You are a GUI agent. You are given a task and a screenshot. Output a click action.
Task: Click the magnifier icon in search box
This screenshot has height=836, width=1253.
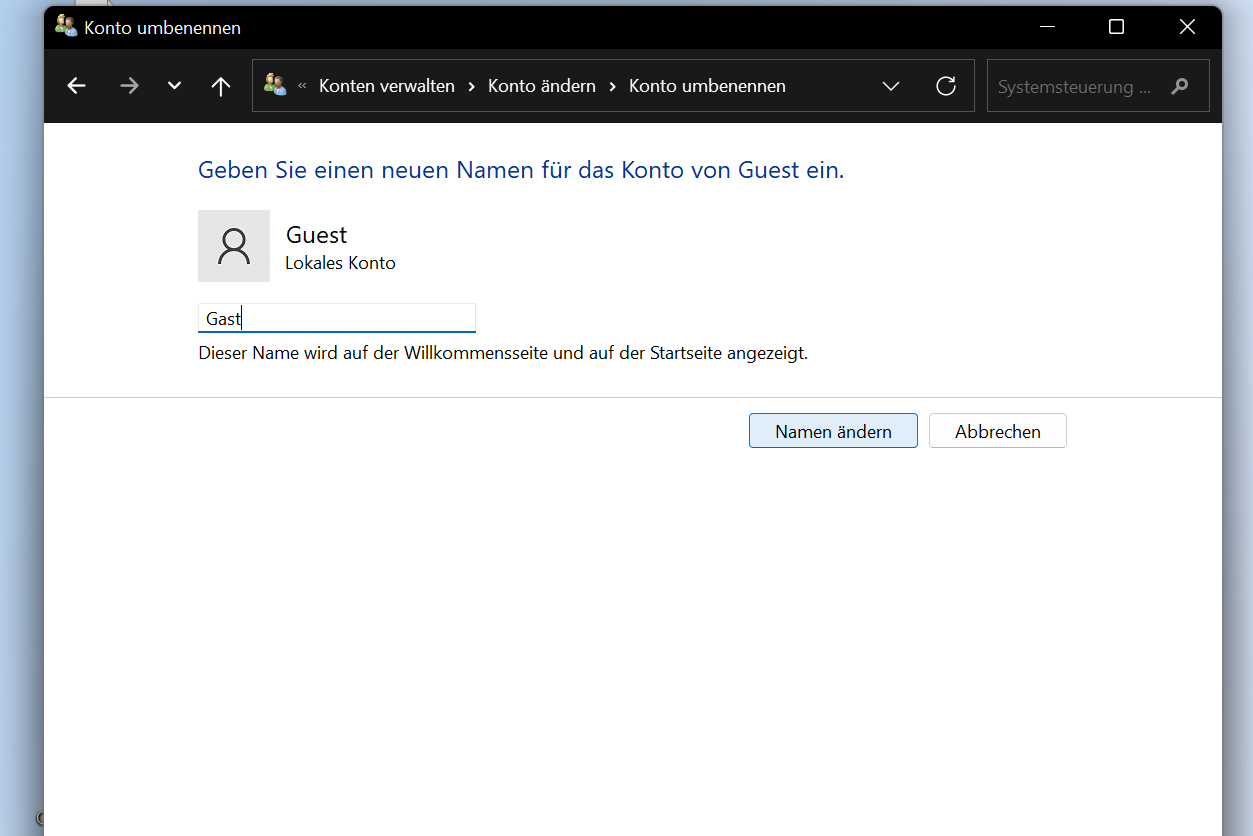tap(1179, 86)
